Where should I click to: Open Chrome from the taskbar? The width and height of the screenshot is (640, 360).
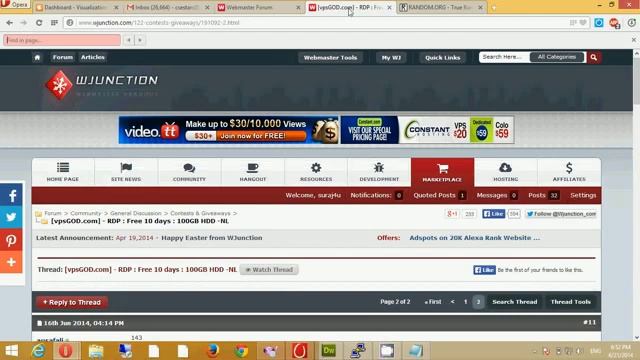pyautogui.click(x=241, y=351)
